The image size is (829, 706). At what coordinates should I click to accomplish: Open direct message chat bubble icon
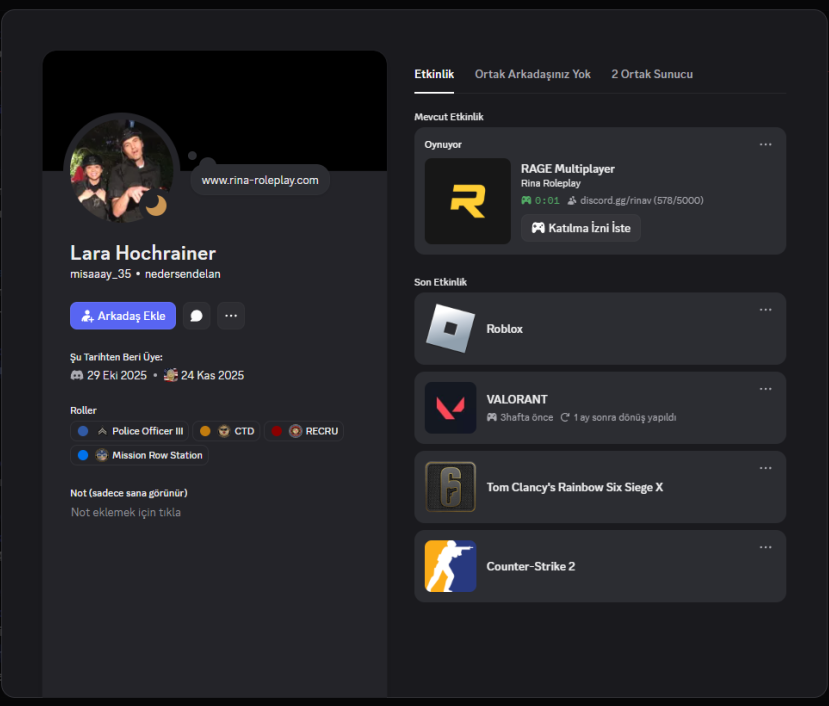pos(197,316)
